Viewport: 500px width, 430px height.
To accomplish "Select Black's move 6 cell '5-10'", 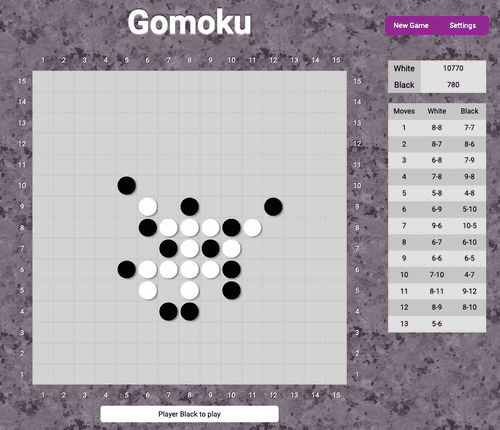I will click(x=469, y=209).
